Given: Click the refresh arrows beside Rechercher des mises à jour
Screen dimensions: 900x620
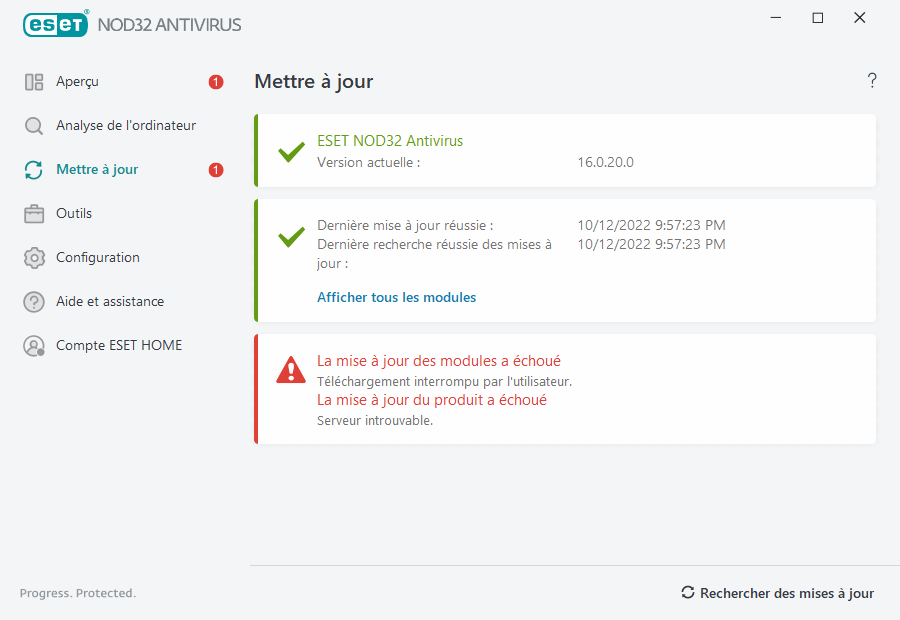Looking at the screenshot, I should pos(687,592).
